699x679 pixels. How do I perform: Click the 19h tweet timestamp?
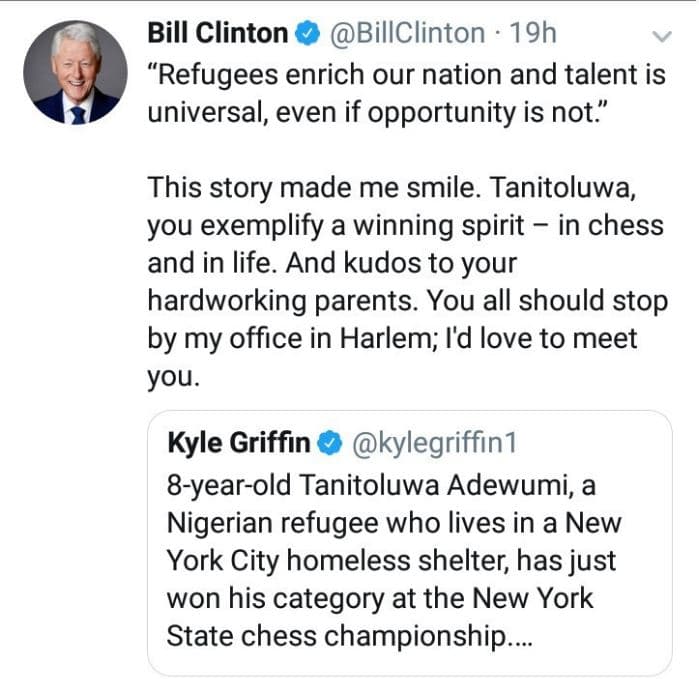[533, 33]
